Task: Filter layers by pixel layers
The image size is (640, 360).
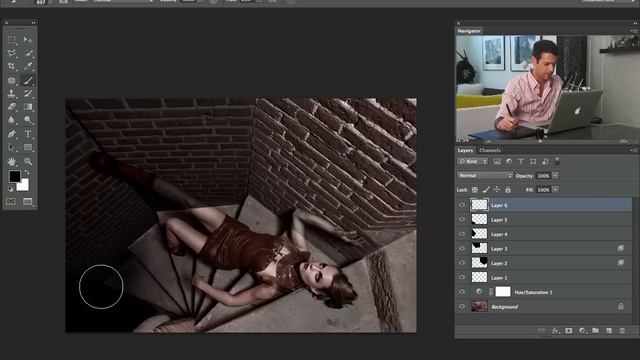Action: pos(497,162)
